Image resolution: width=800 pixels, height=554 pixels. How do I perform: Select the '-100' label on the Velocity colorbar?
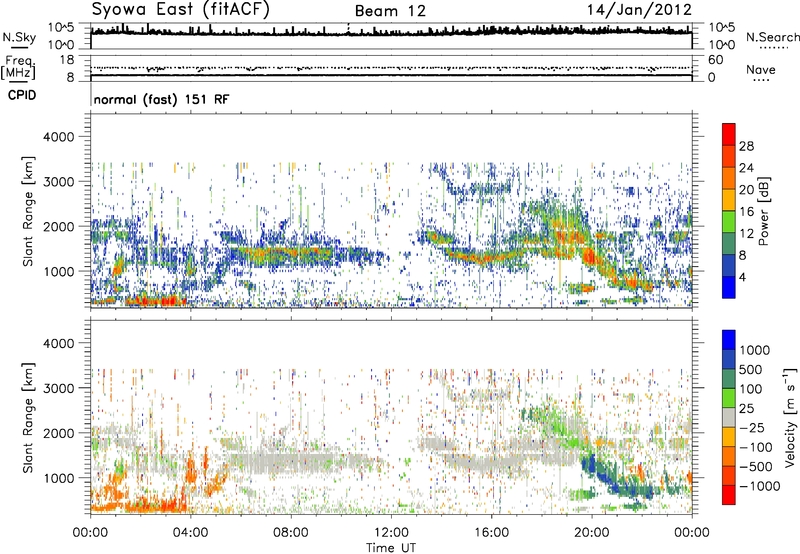[755, 447]
